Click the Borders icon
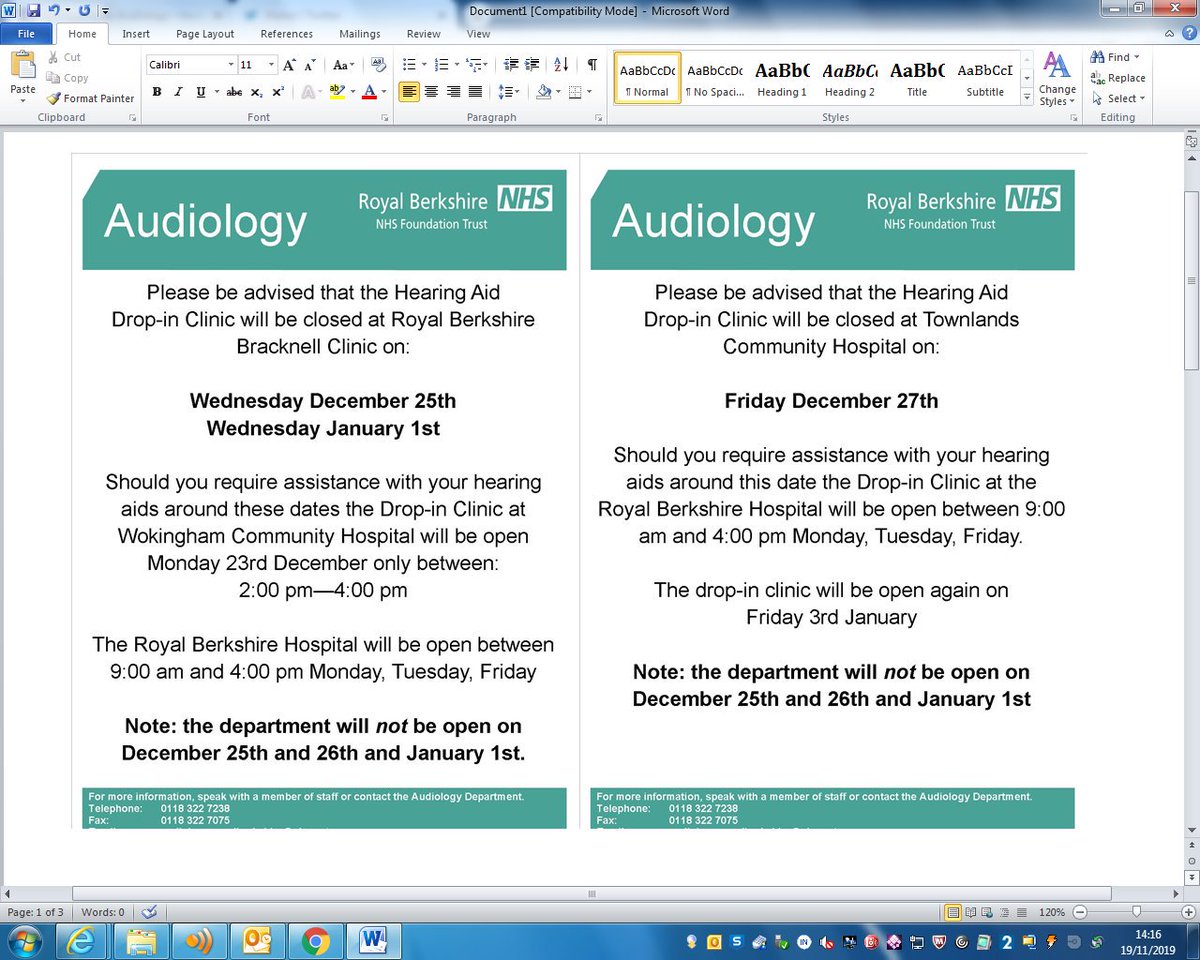The height and width of the screenshot is (960, 1200). pyautogui.click(x=574, y=92)
